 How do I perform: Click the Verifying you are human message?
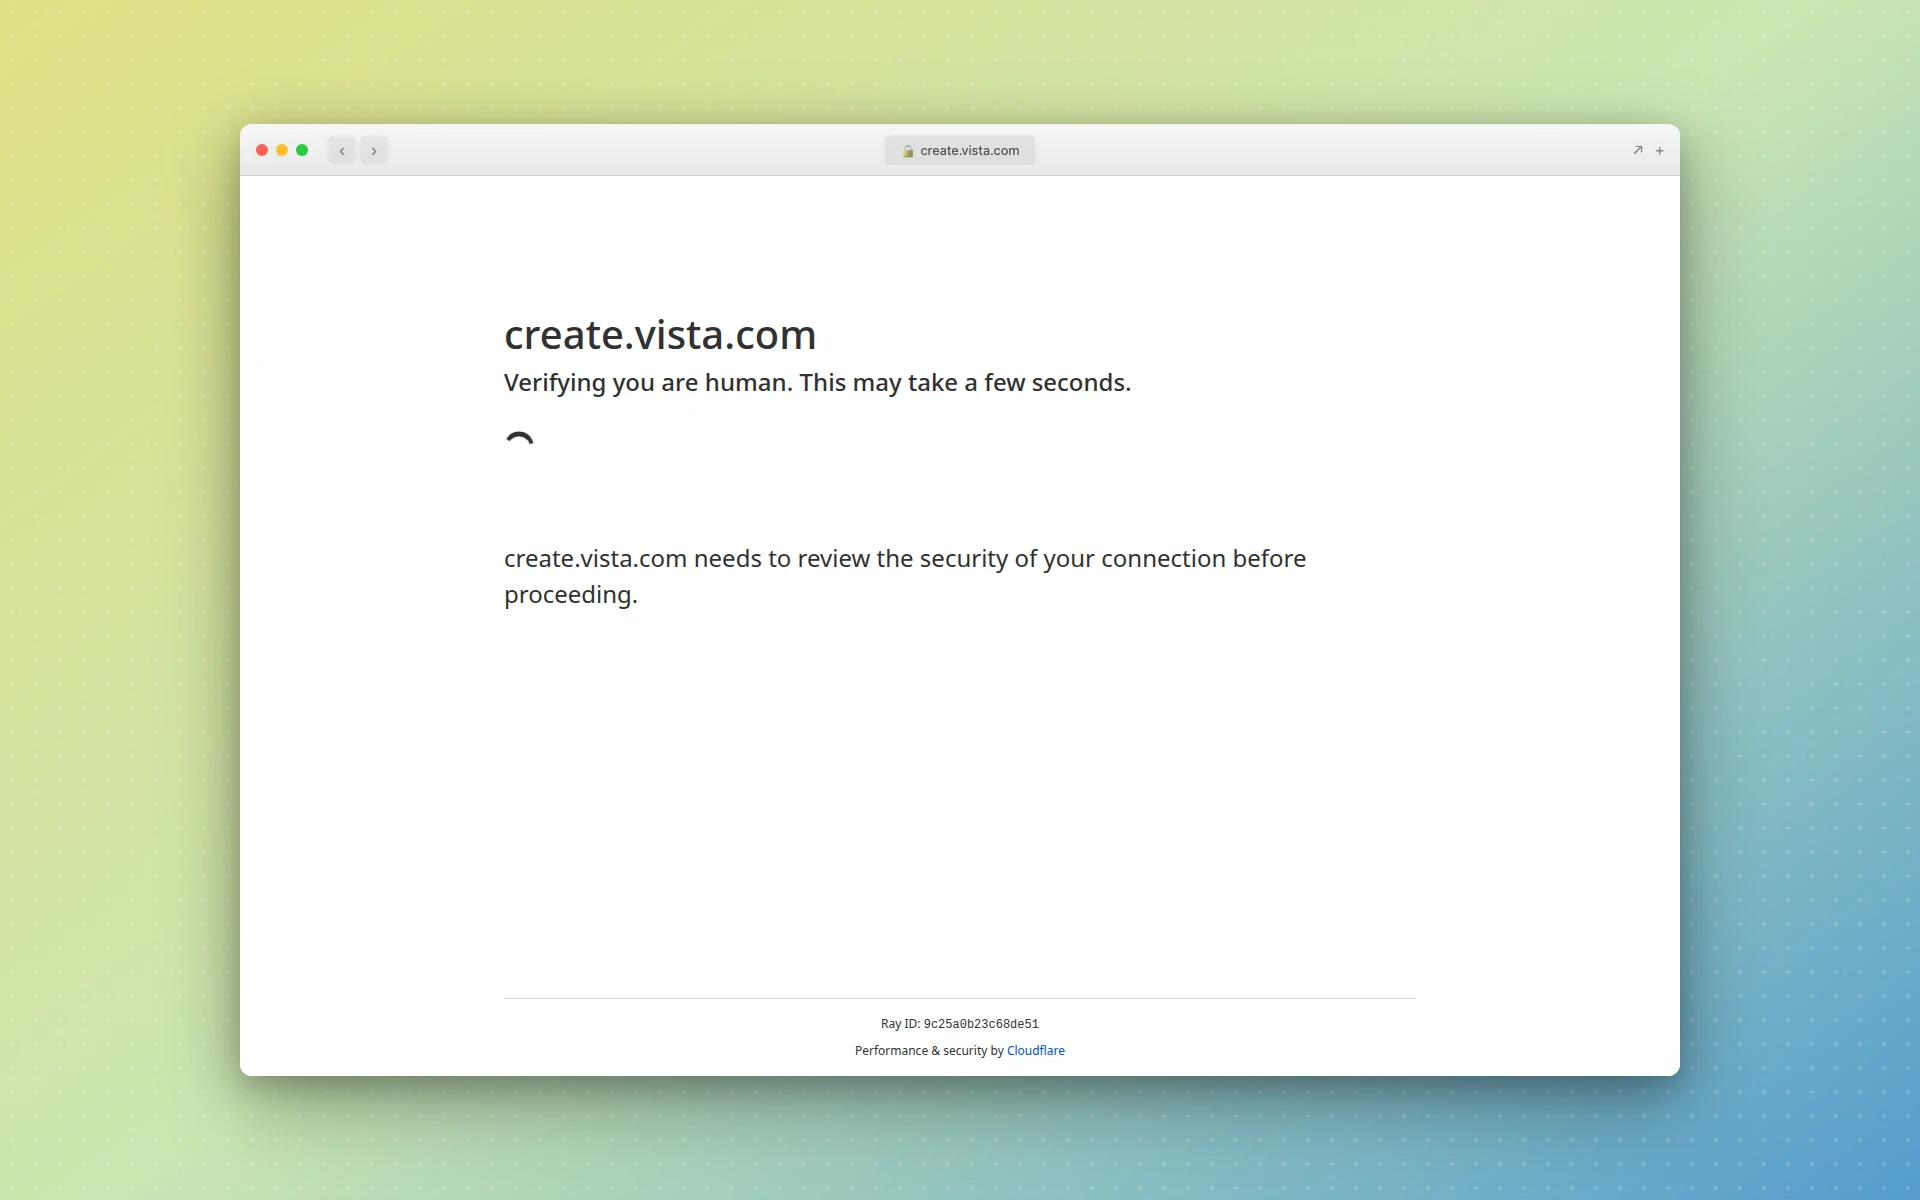pyautogui.click(x=817, y=382)
